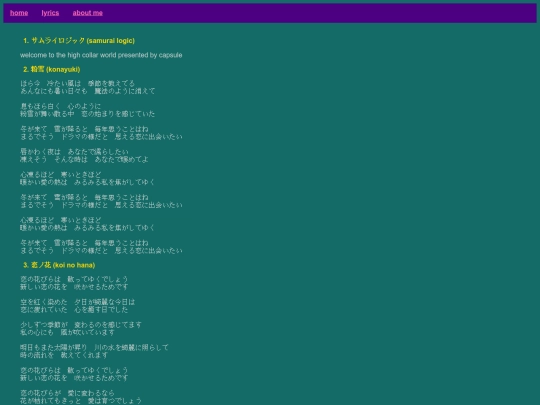Image resolution: width=540 pixels, height=405 pixels.
Task: Click the lyric line starting '少しずつ季節が'
Action: point(81,325)
